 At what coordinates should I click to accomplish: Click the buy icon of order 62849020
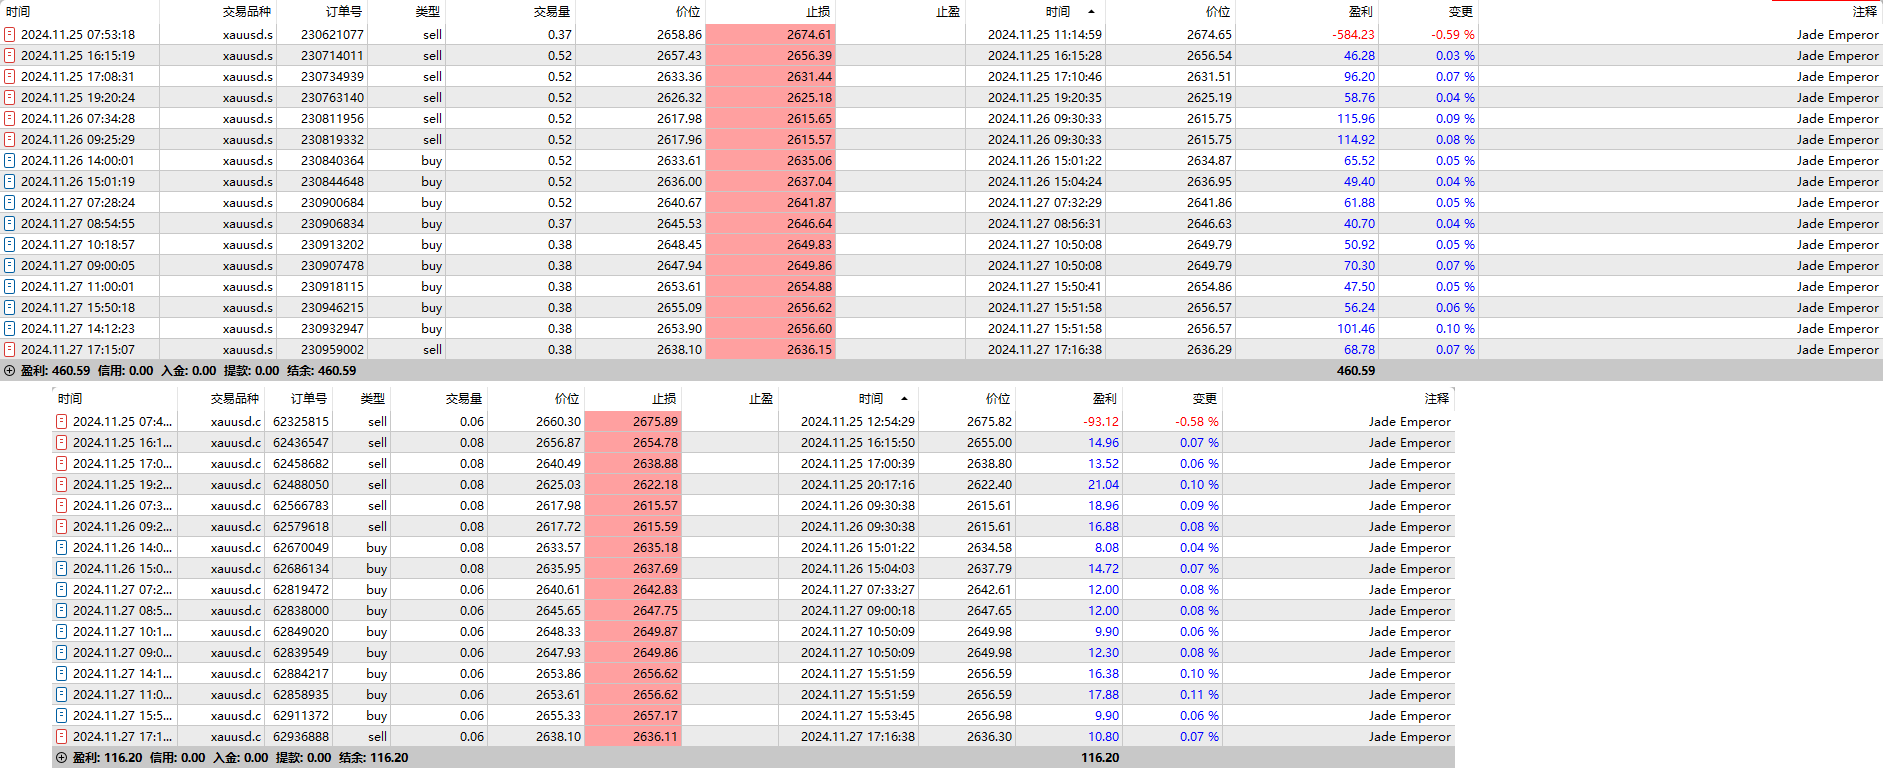click(62, 631)
